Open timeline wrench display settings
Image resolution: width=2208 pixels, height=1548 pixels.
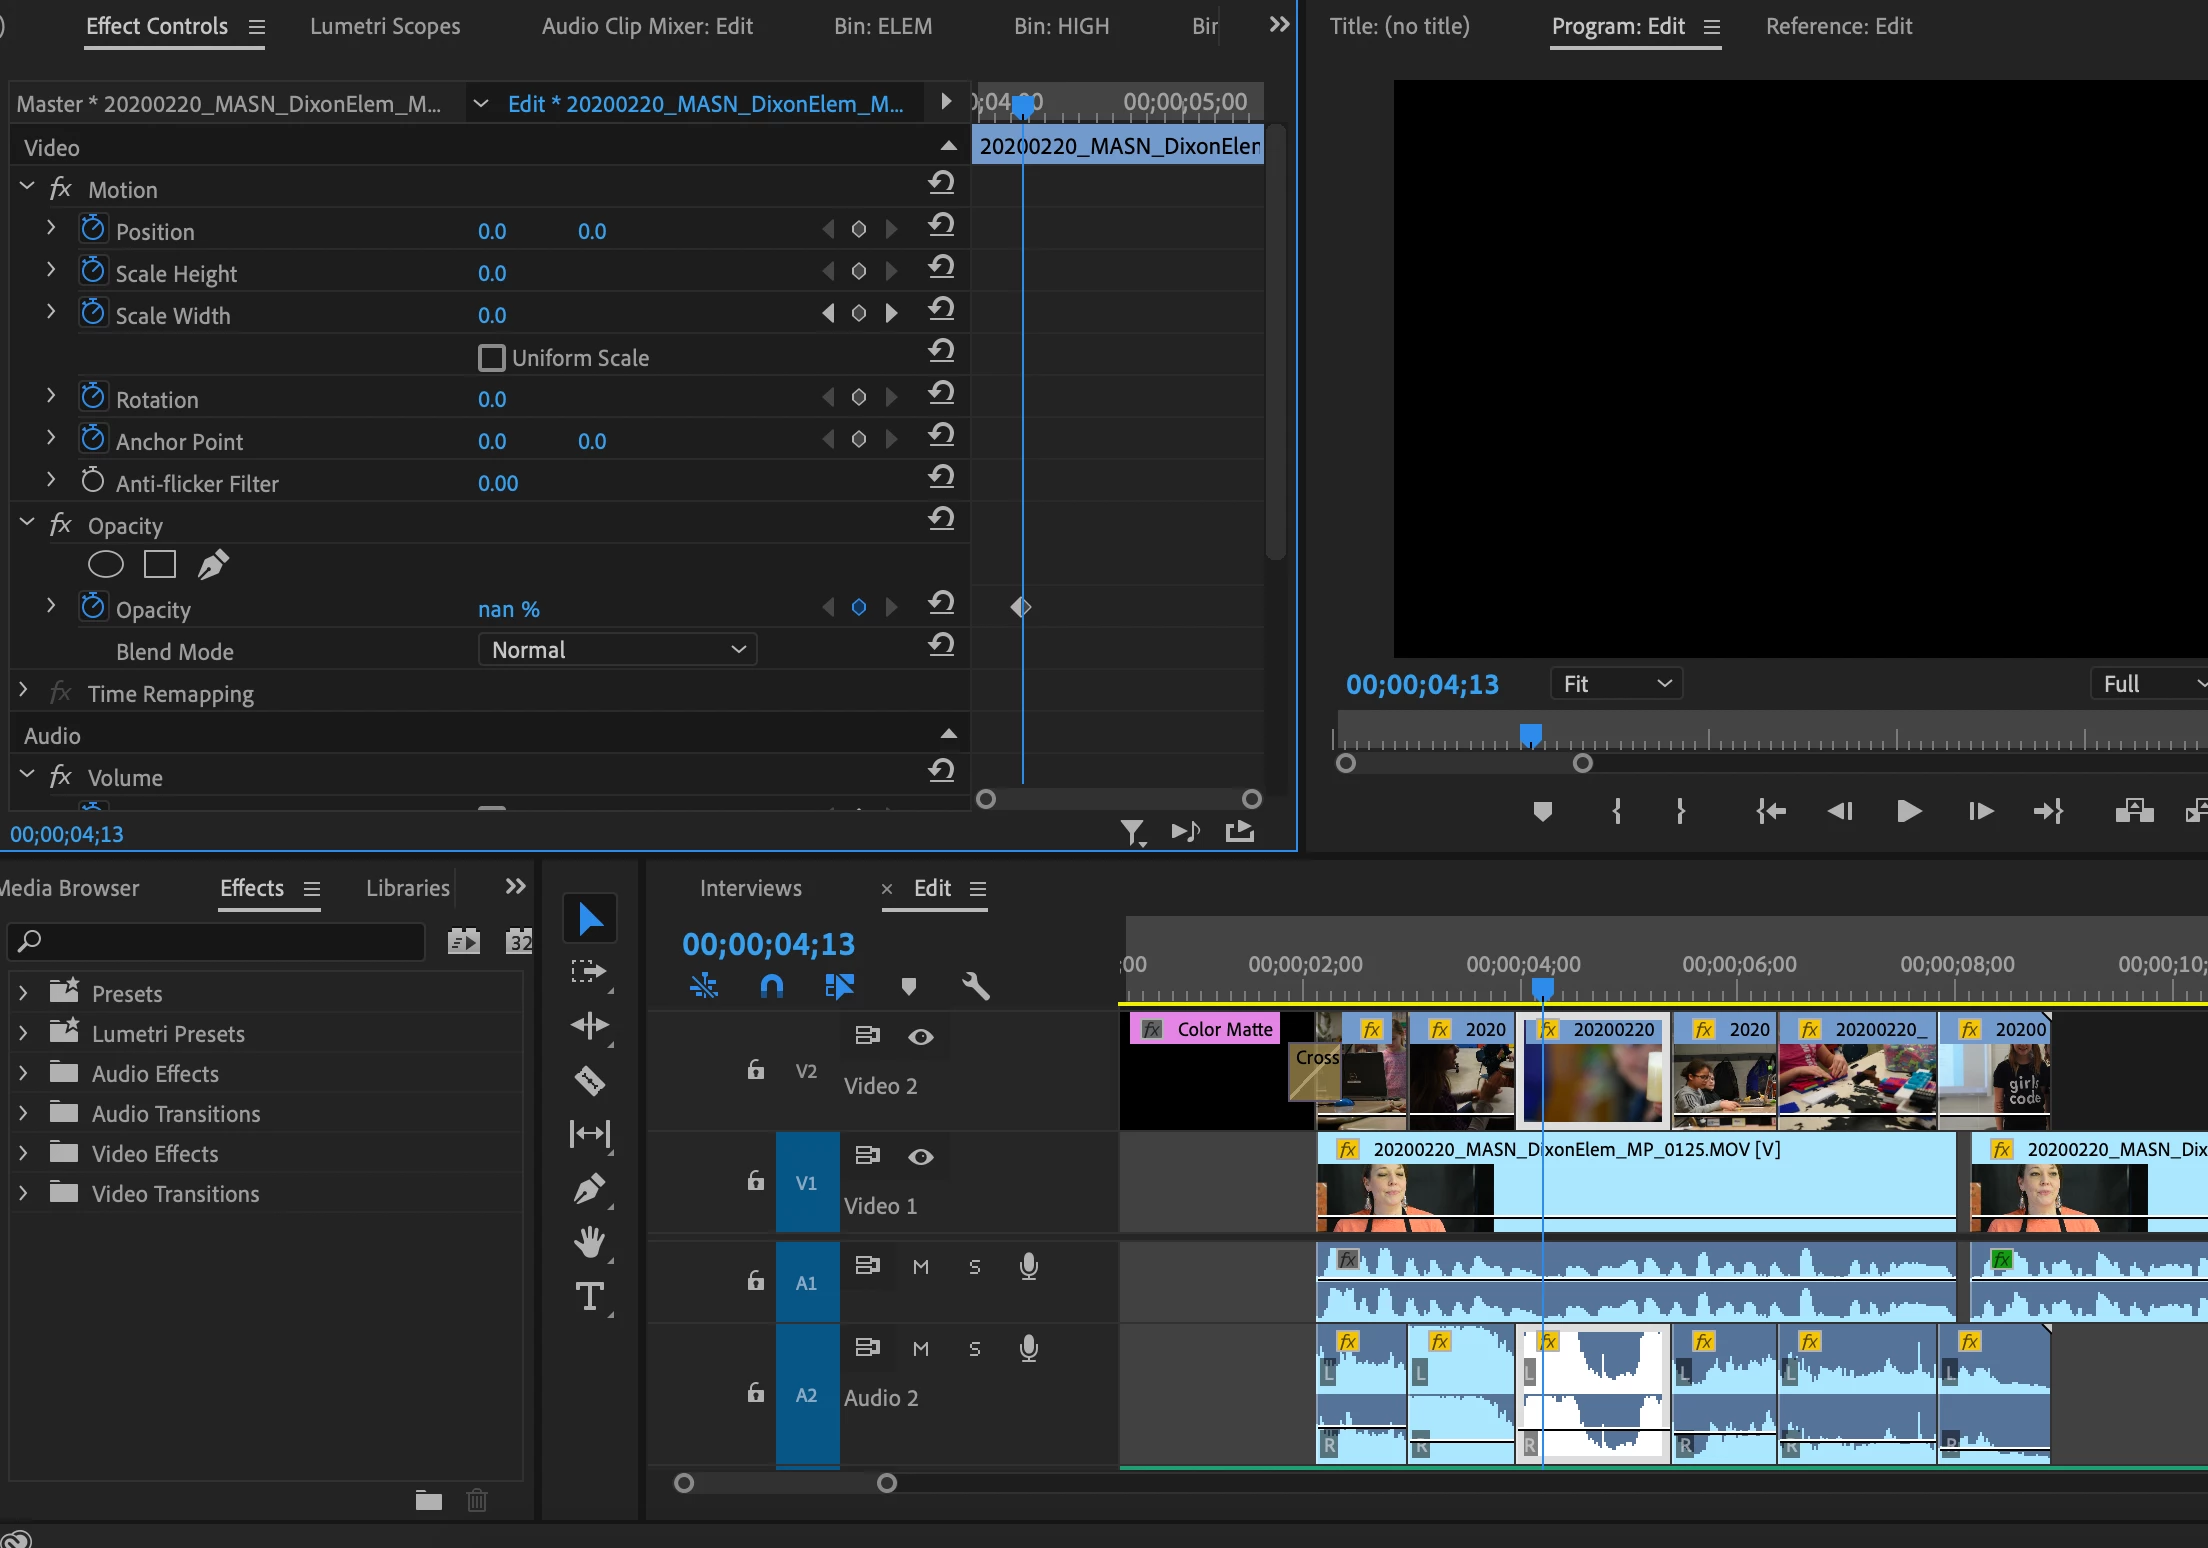(975, 987)
